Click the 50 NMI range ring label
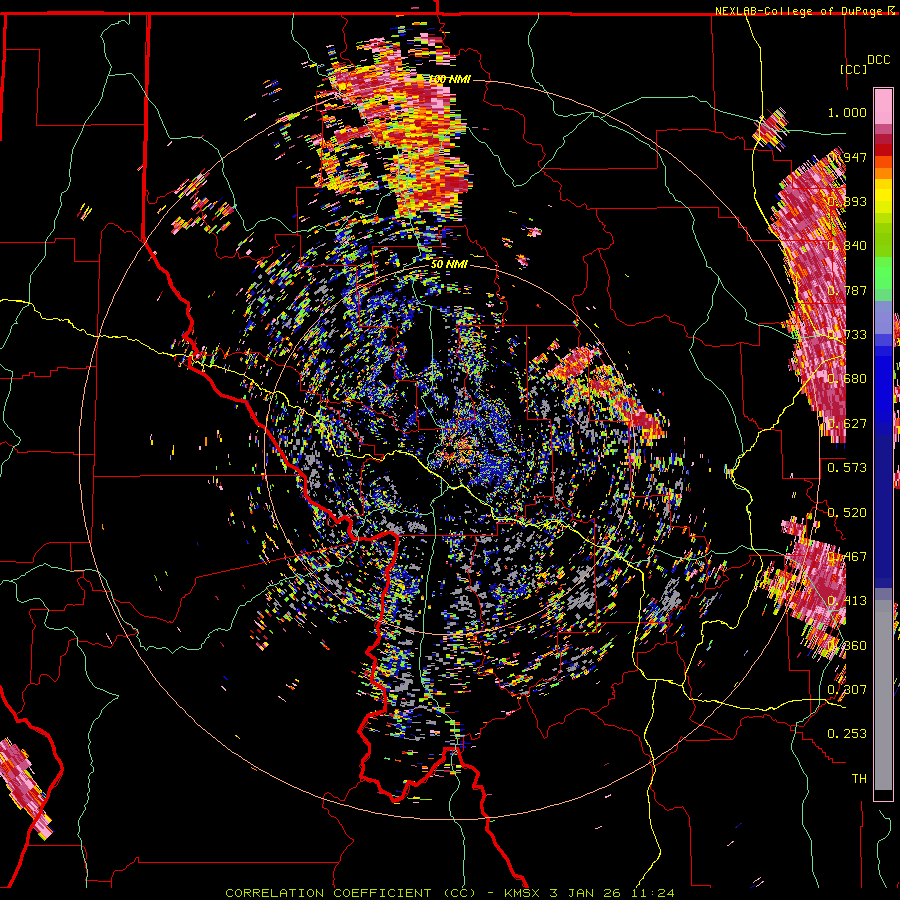Viewport: 900px width, 900px height. click(x=449, y=265)
